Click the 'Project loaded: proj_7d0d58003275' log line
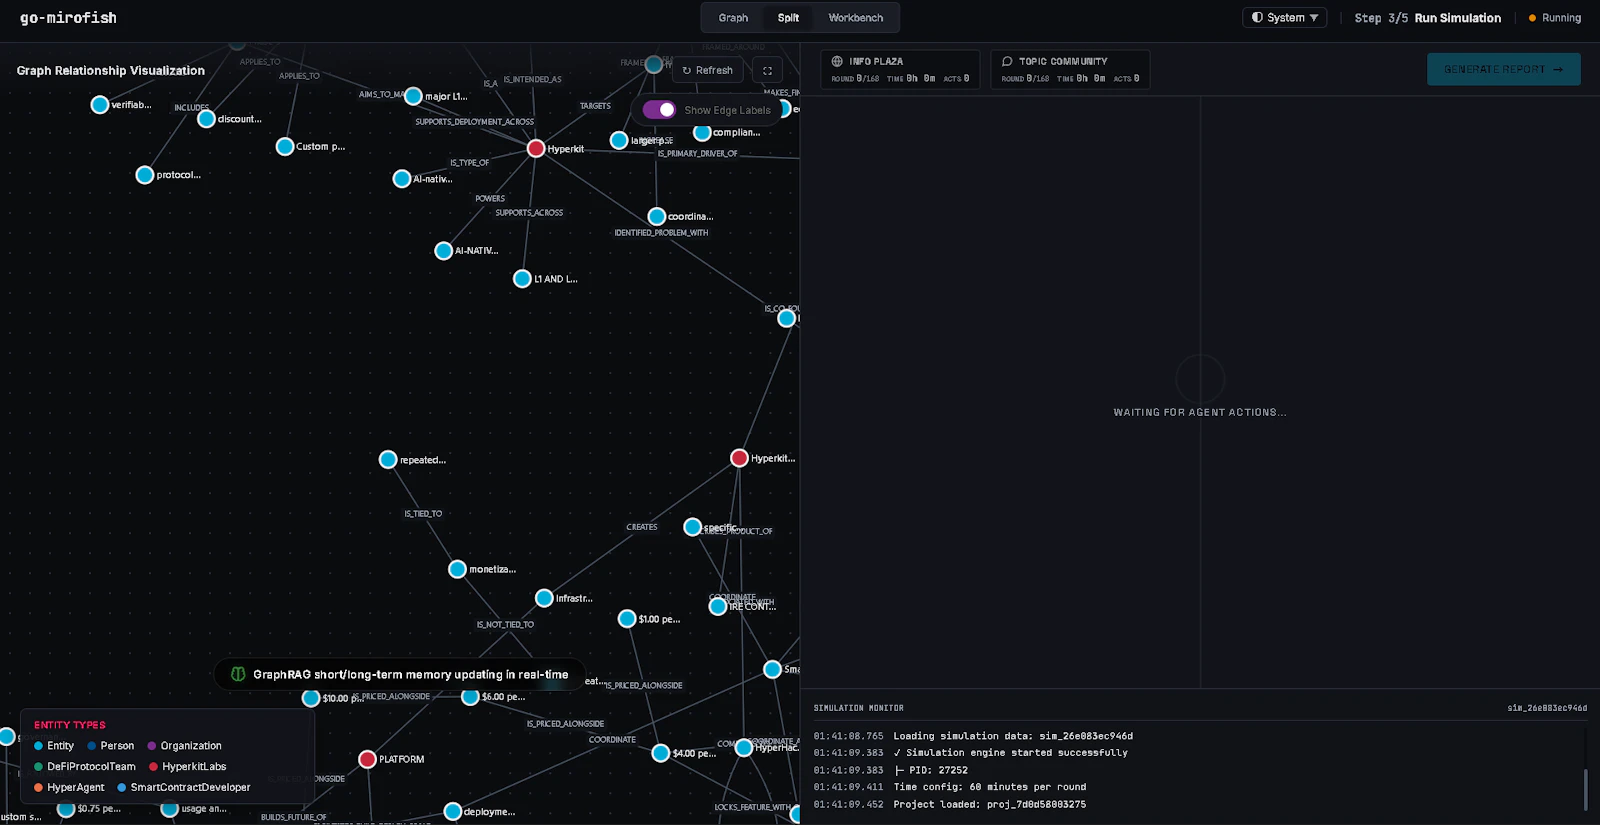1600x825 pixels. 989,804
